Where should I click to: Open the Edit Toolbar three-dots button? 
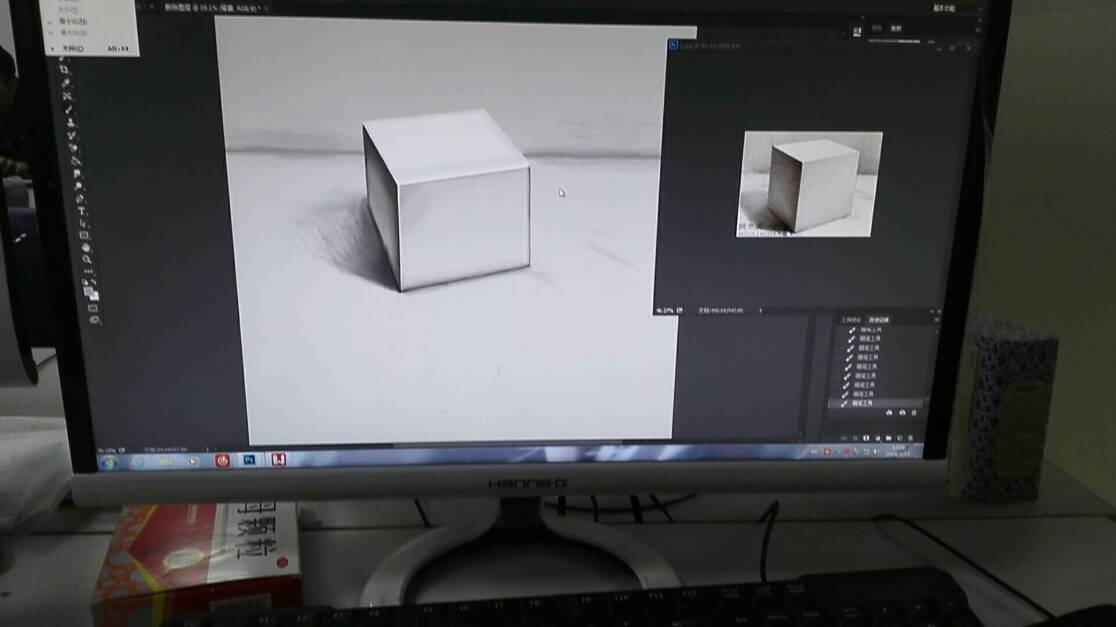88,271
